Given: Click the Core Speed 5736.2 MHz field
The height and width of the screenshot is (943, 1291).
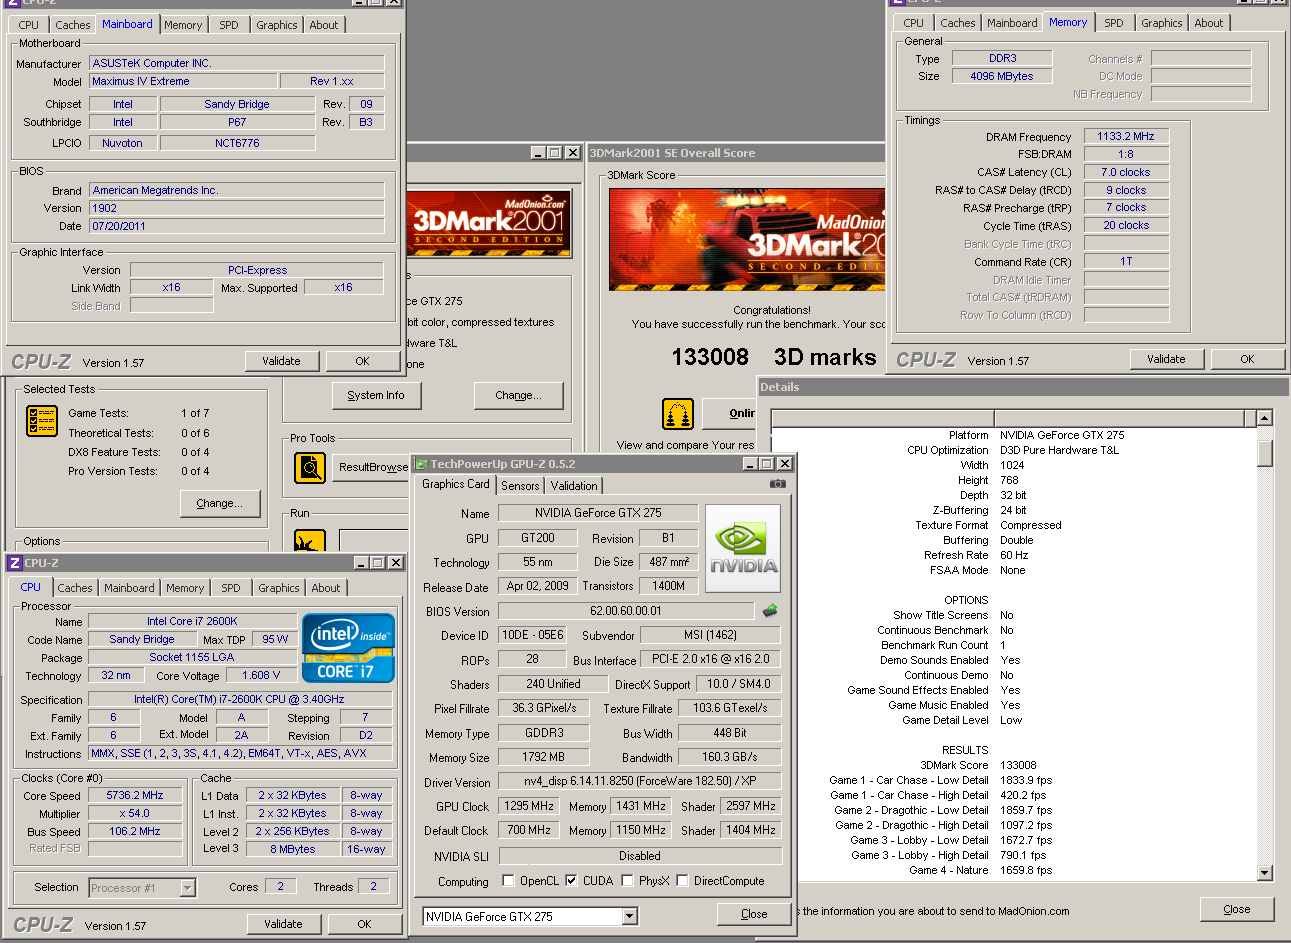Looking at the screenshot, I should (135, 796).
